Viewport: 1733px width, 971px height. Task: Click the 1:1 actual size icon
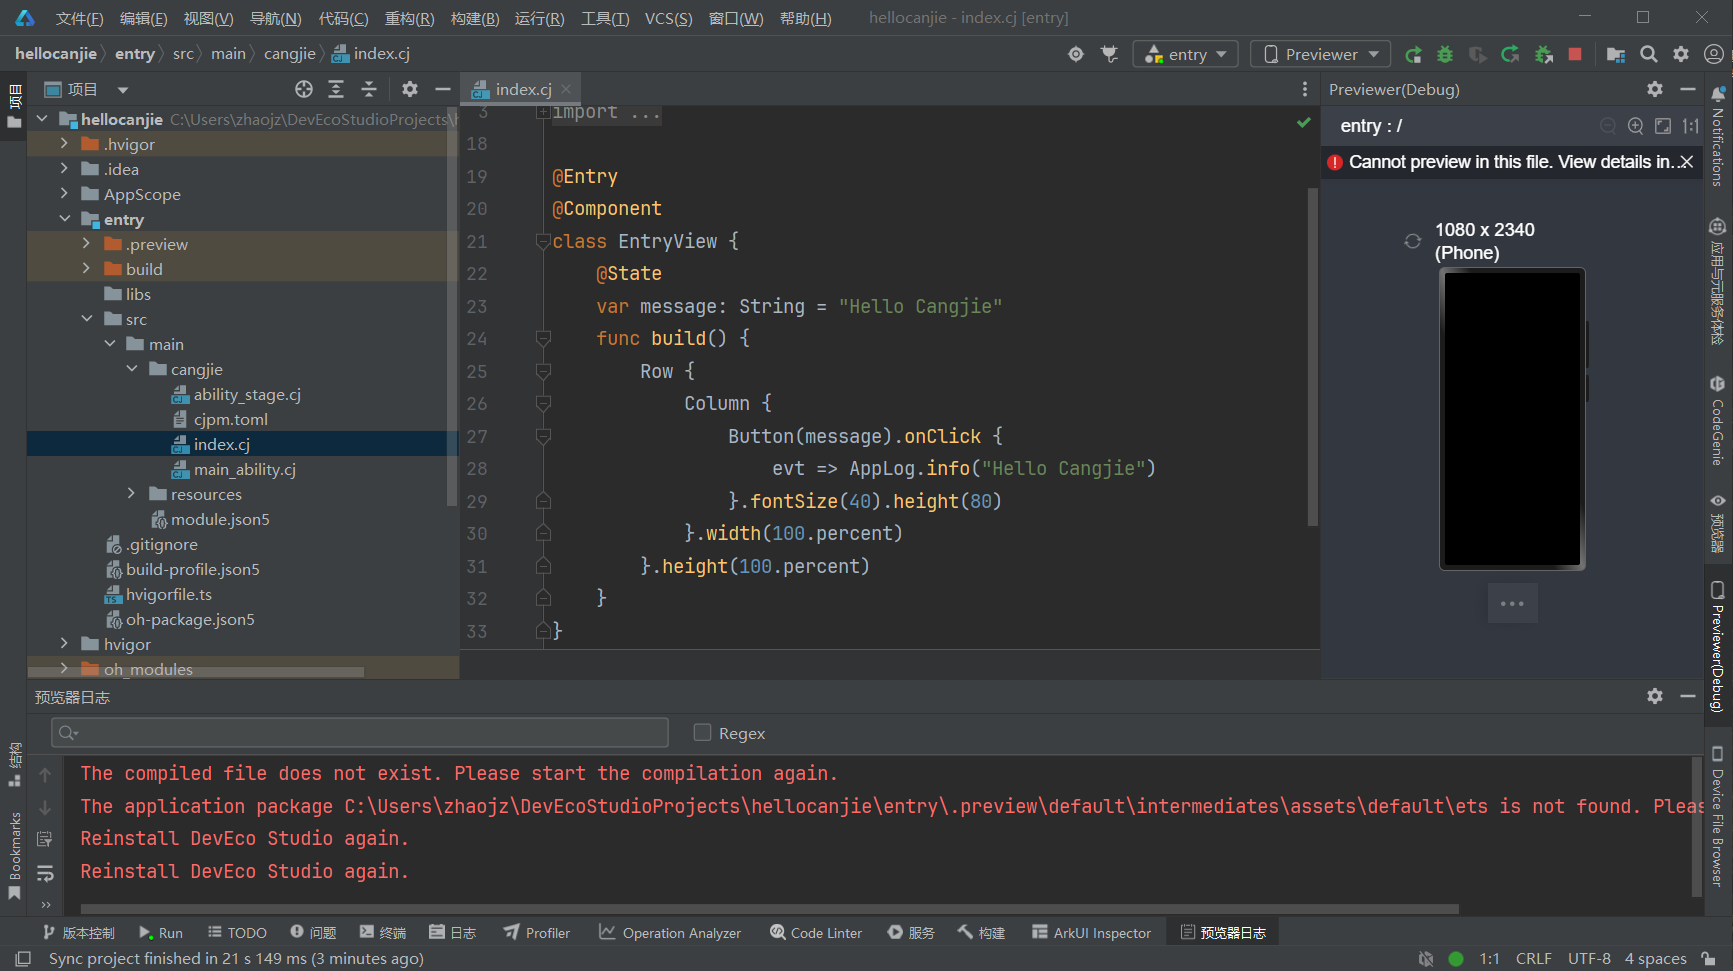point(1690,126)
